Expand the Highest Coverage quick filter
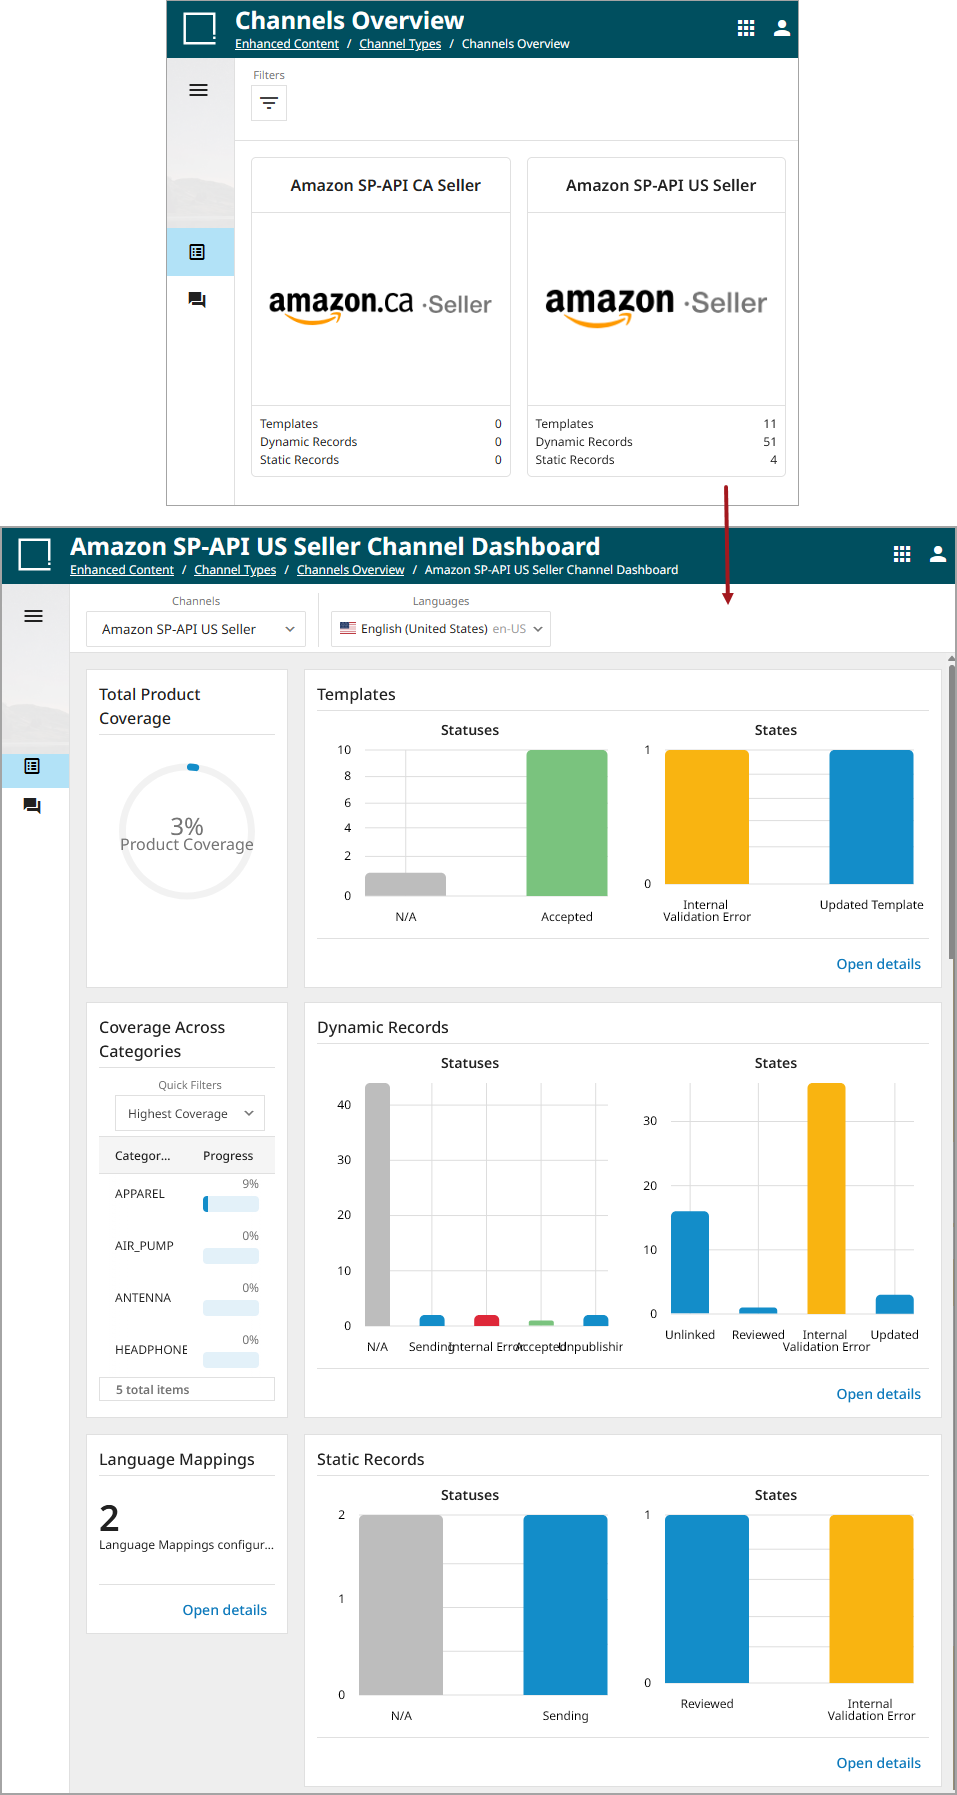The height and width of the screenshot is (1795, 957). click(x=190, y=1114)
